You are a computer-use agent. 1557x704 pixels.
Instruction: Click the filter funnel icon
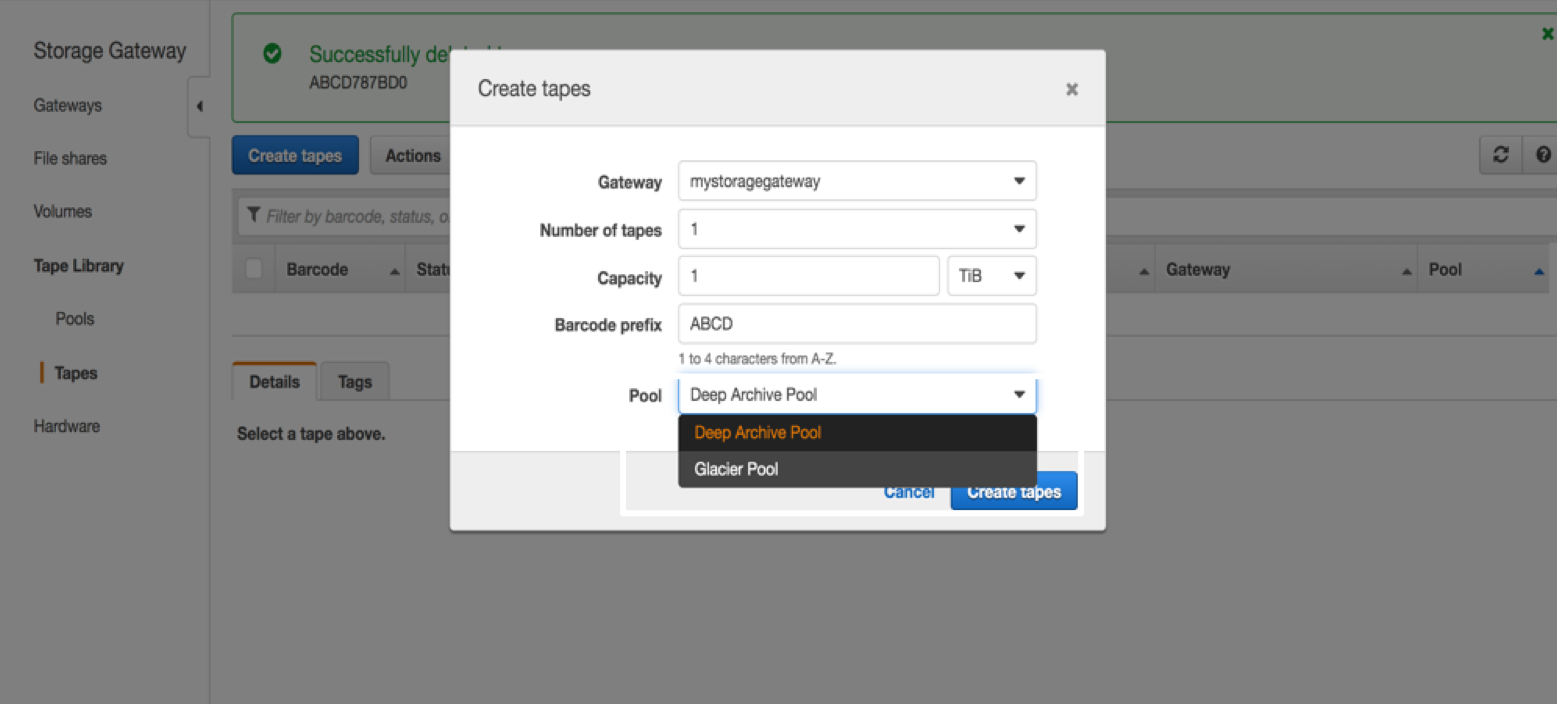253,216
